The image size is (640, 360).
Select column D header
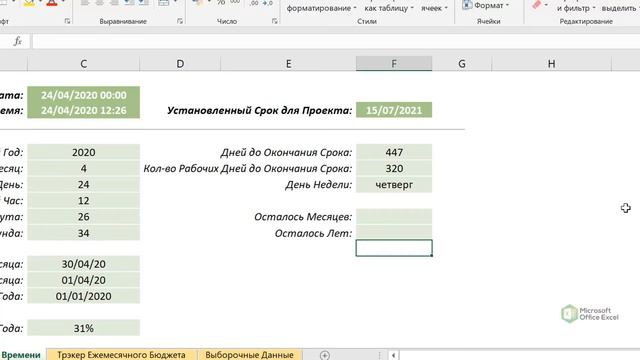(180, 64)
